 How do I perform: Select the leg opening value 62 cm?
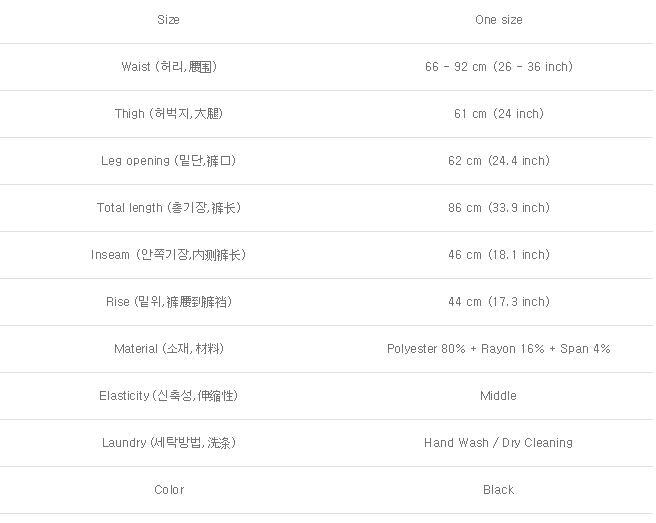click(x=498, y=161)
